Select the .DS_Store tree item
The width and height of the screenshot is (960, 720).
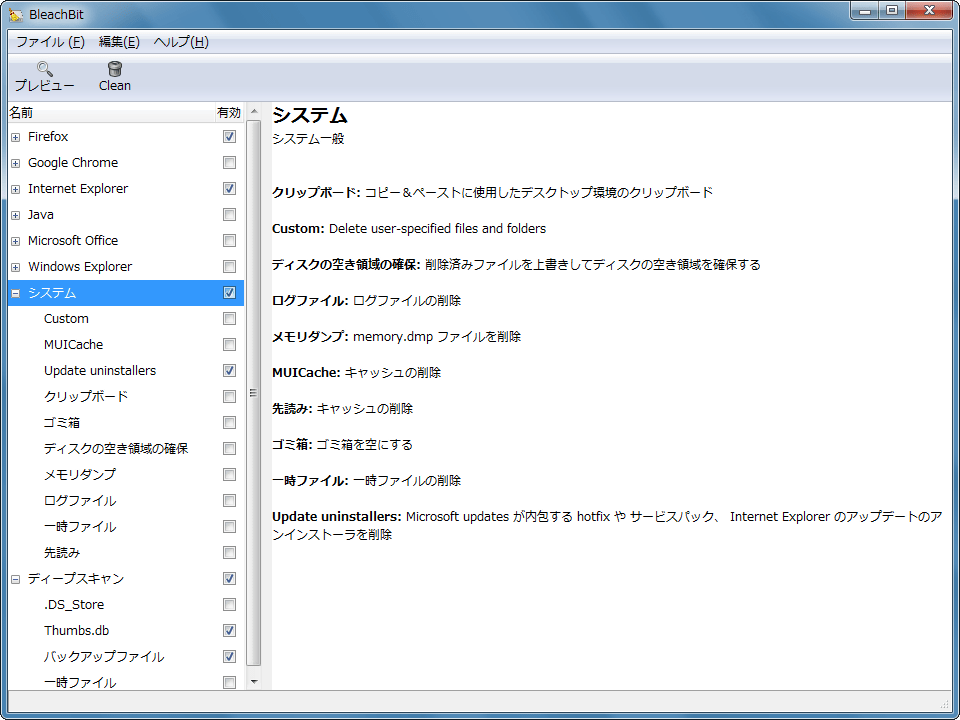pyautogui.click(x=74, y=605)
